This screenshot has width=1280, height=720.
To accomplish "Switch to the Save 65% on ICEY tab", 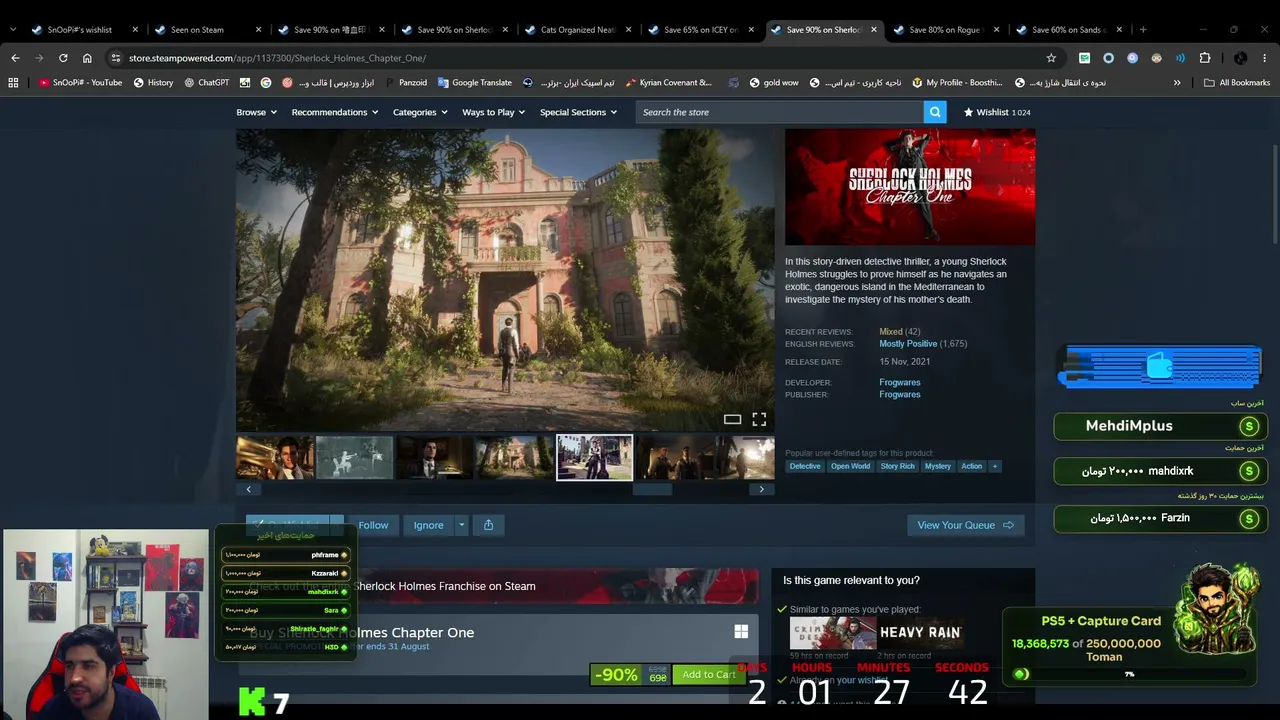I will point(701,30).
